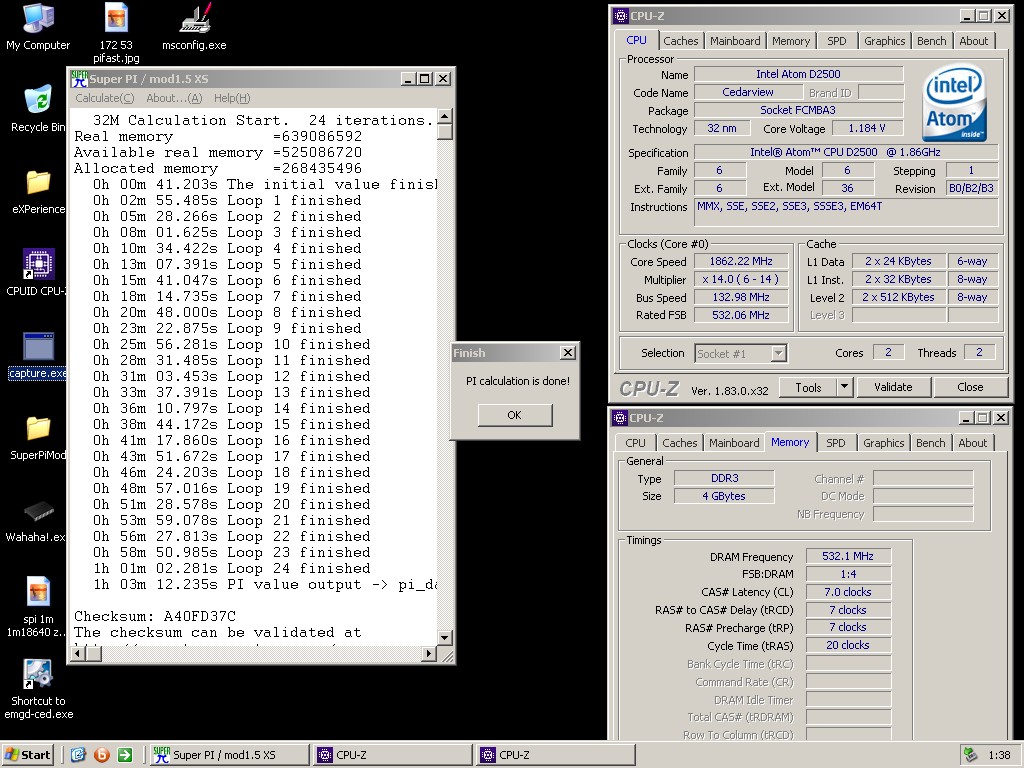The image size is (1024, 768).
Task: Click the DRAM Frequency value 532.1 MHz
Action: 848,556
